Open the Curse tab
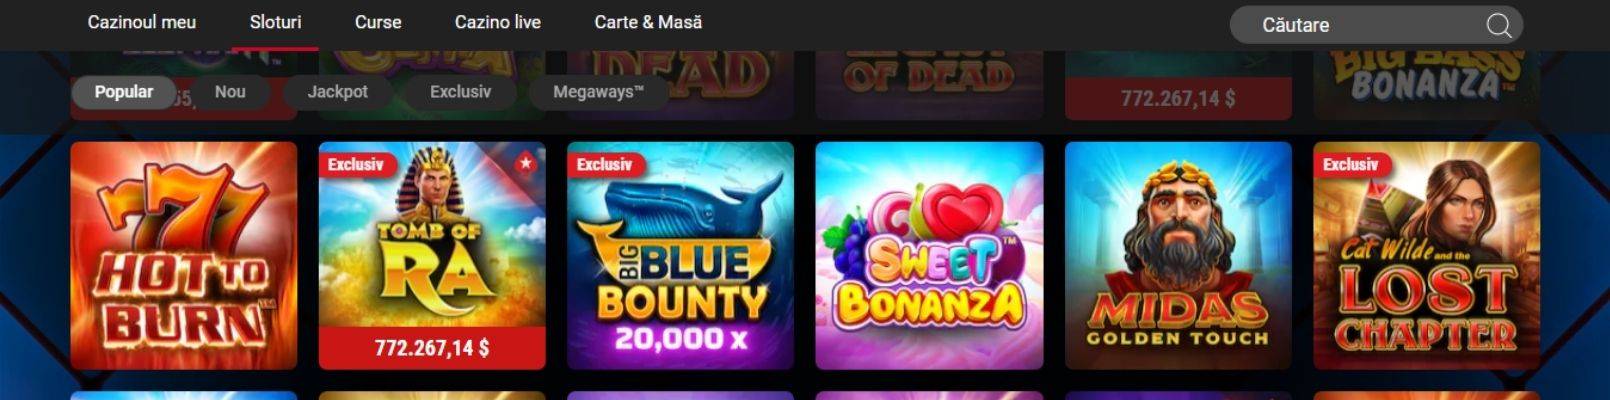This screenshot has height=400, width=1610. pyautogui.click(x=378, y=22)
